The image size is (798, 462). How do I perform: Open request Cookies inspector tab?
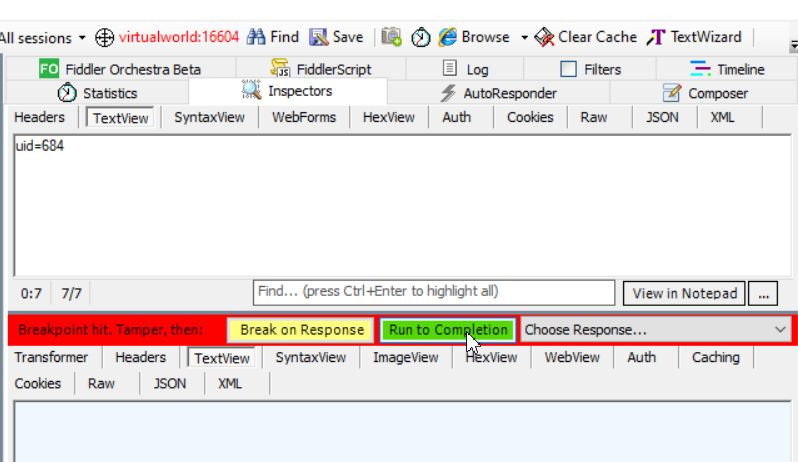click(x=530, y=118)
